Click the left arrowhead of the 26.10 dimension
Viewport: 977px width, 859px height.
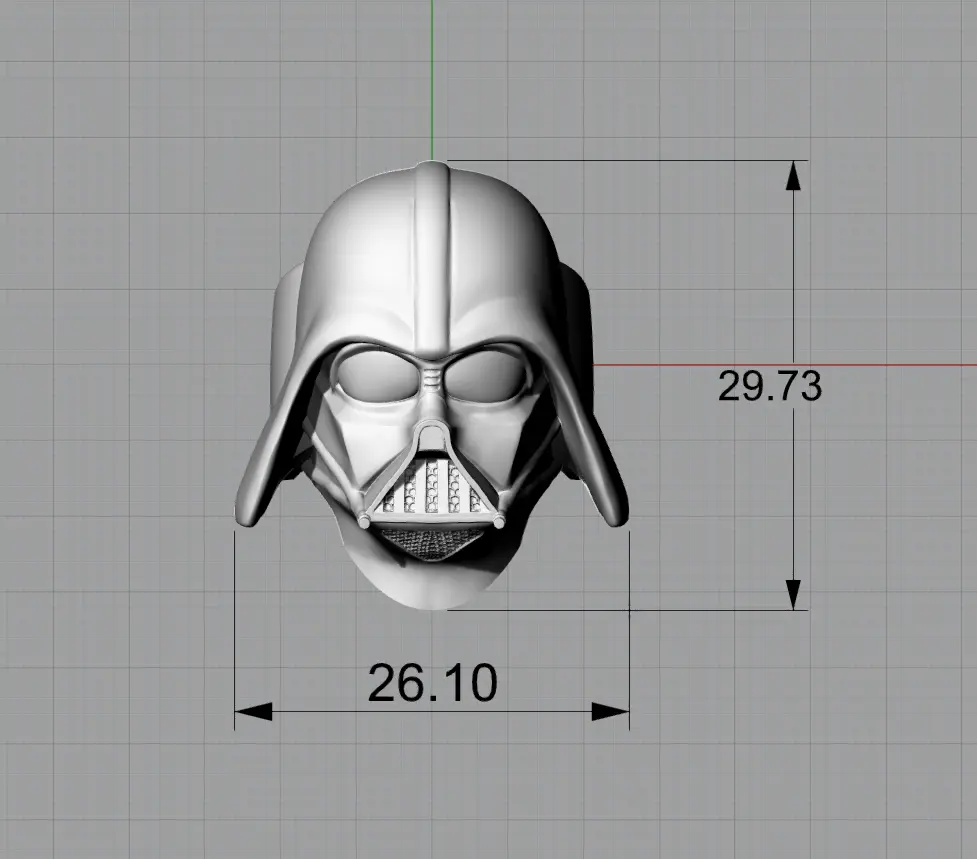coord(254,711)
